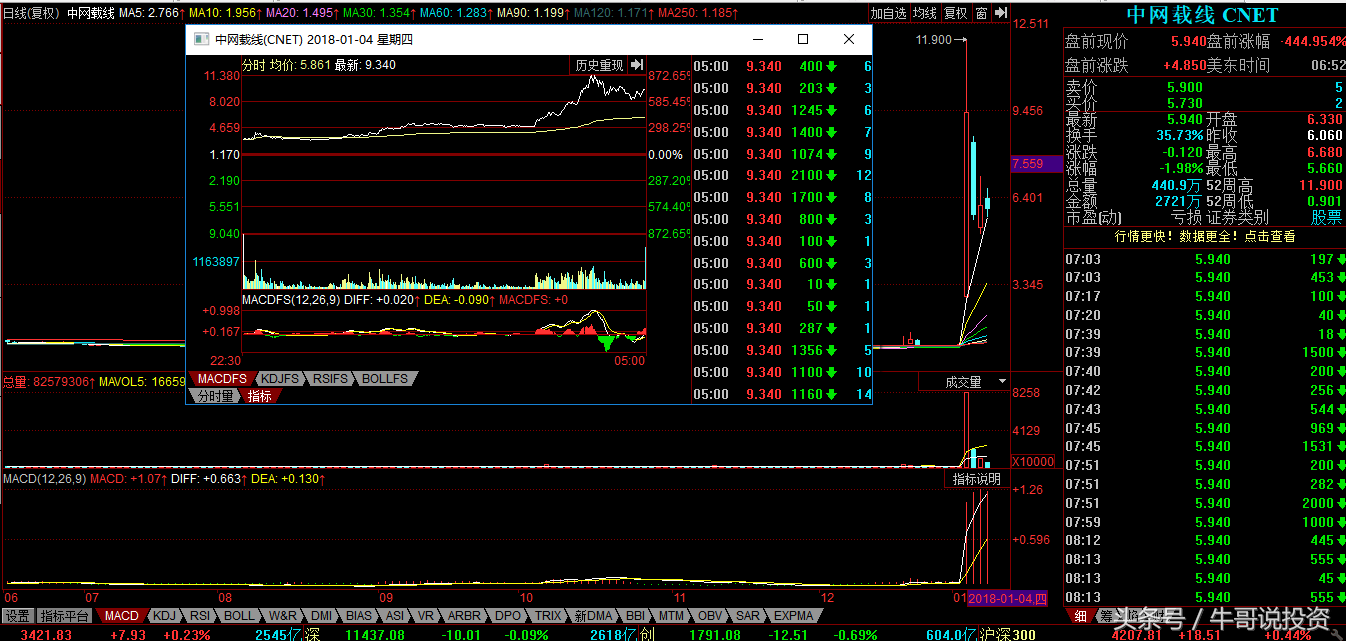Click the 均线 button in chart toolbar
Viewport: 1346px width, 641px height.
click(x=925, y=13)
